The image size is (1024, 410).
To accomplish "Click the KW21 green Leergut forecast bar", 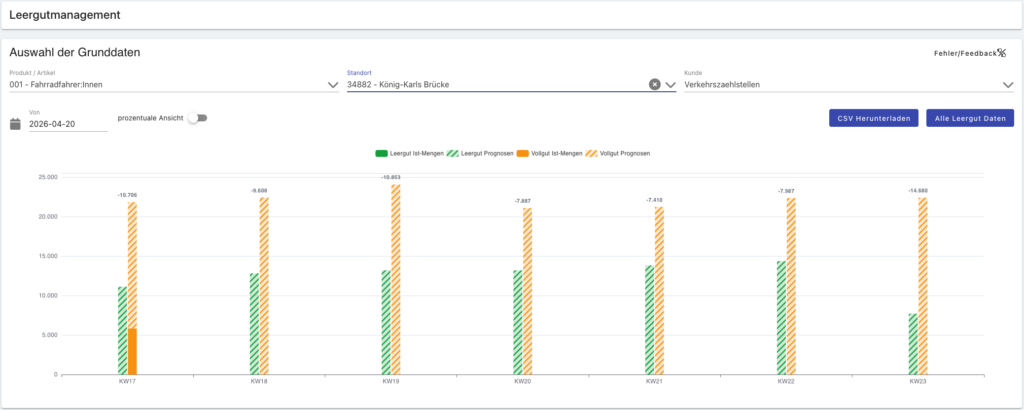I will click(x=649, y=320).
